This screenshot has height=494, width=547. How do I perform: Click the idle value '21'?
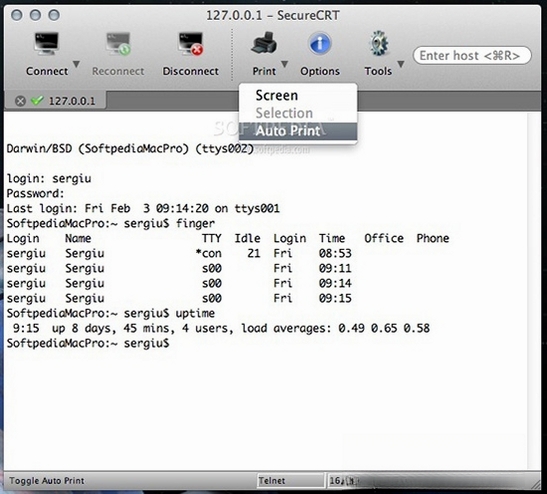tap(254, 253)
